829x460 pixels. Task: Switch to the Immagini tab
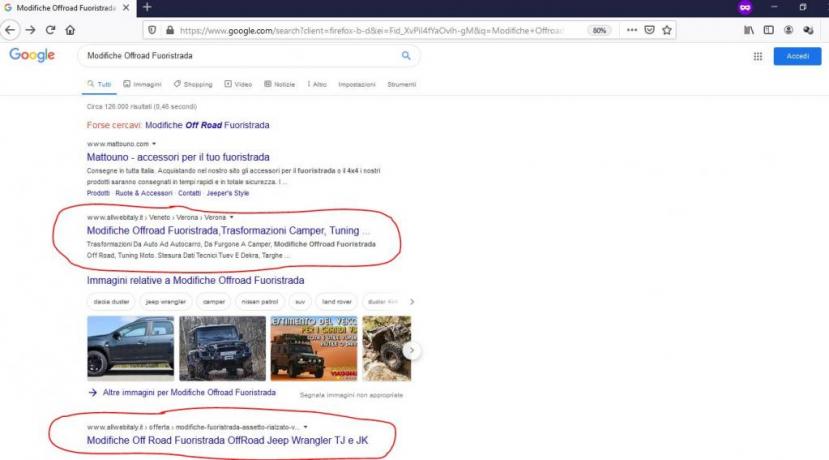(x=142, y=84)
